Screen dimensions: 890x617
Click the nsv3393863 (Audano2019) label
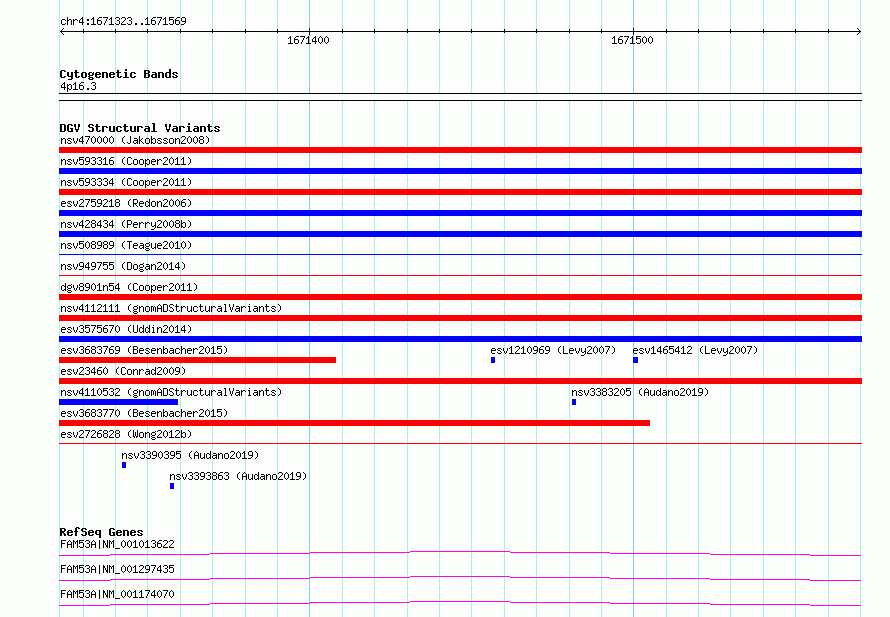tap(238, 476)
